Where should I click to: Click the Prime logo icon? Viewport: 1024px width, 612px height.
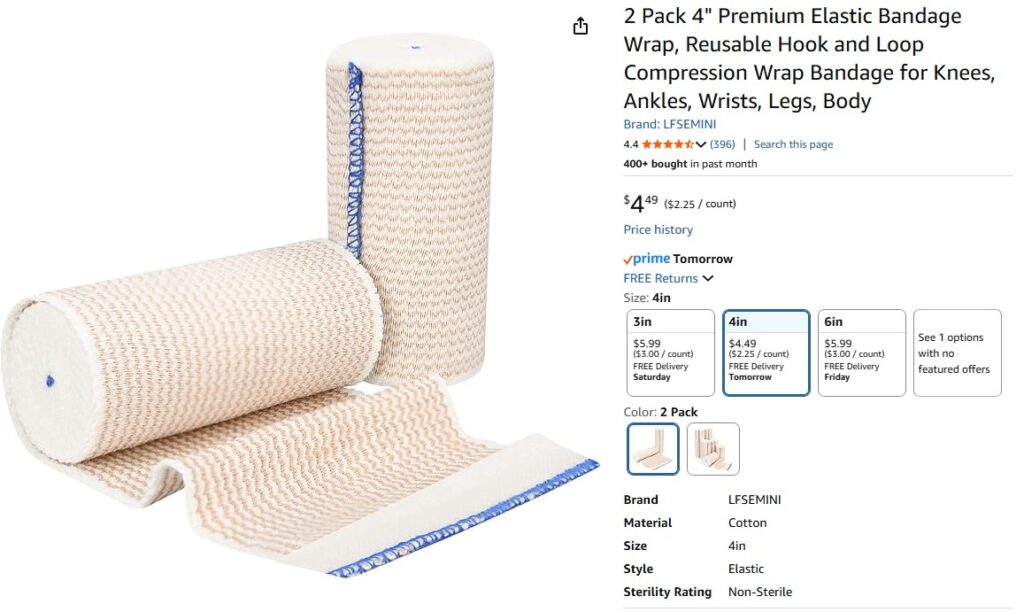click(x=647, y=259)
